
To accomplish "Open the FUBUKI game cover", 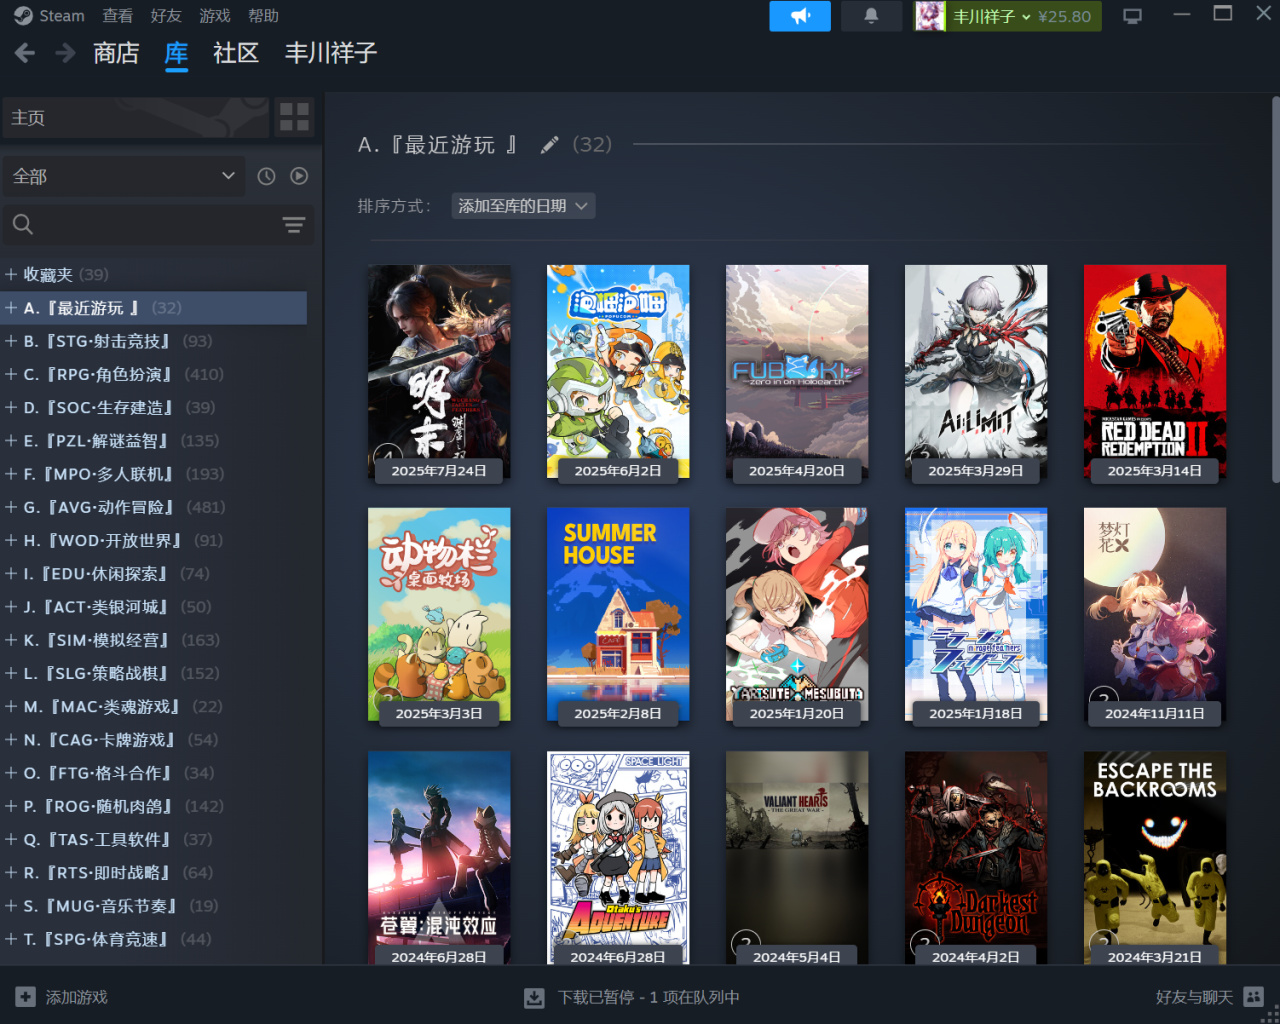I will [x=797, y=371].
